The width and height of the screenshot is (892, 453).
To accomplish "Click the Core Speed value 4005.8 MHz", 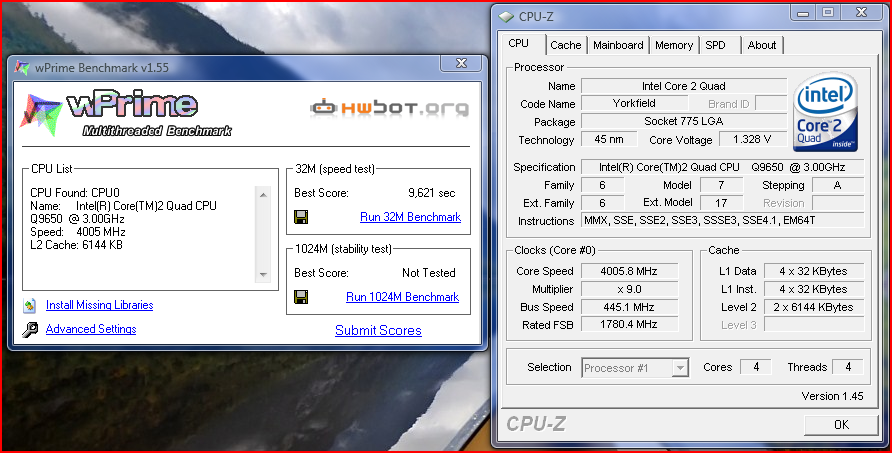I will click(x=629, y=271).
